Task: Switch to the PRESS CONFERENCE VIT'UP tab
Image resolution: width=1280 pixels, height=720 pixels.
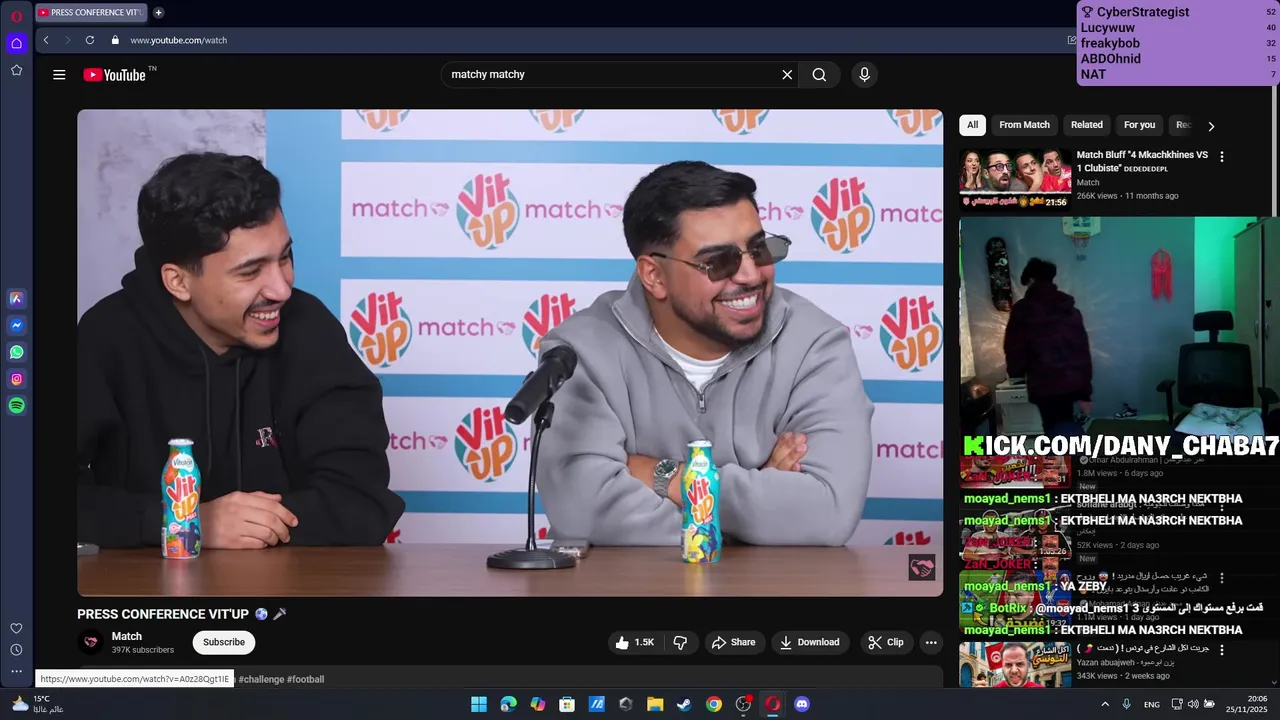Action: 90,13
